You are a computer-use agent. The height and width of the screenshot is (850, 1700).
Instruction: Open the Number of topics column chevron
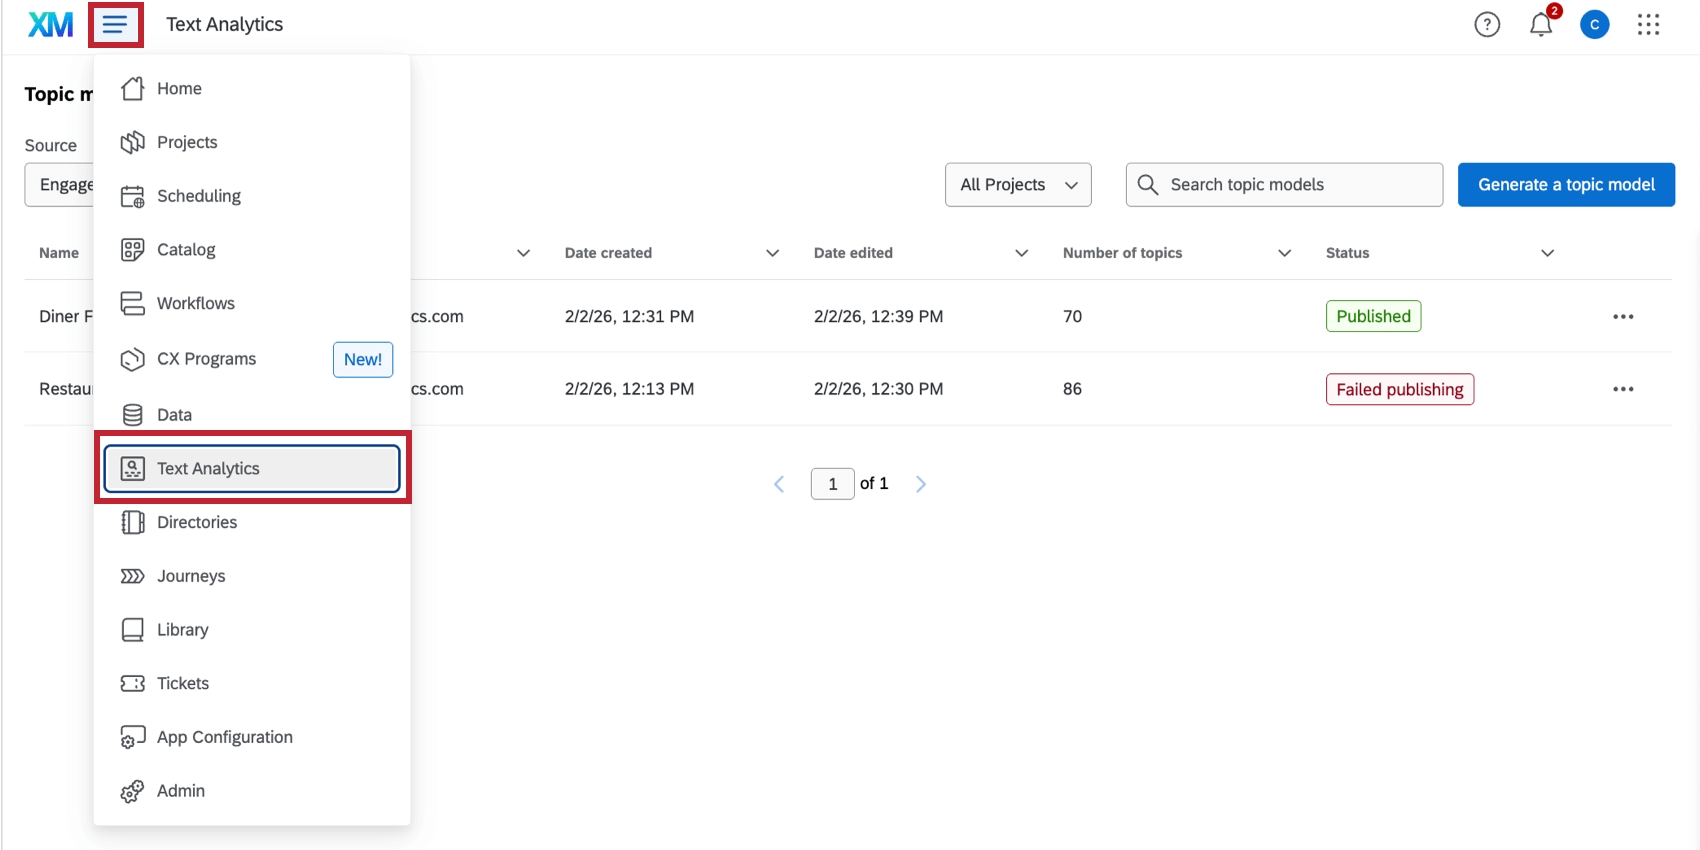(x=1284, y=253)
